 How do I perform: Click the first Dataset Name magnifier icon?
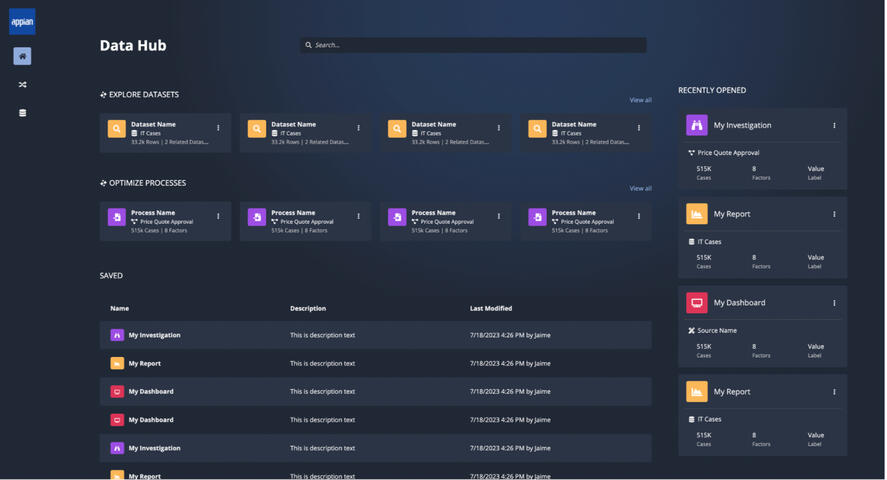(x=117, y=129)
